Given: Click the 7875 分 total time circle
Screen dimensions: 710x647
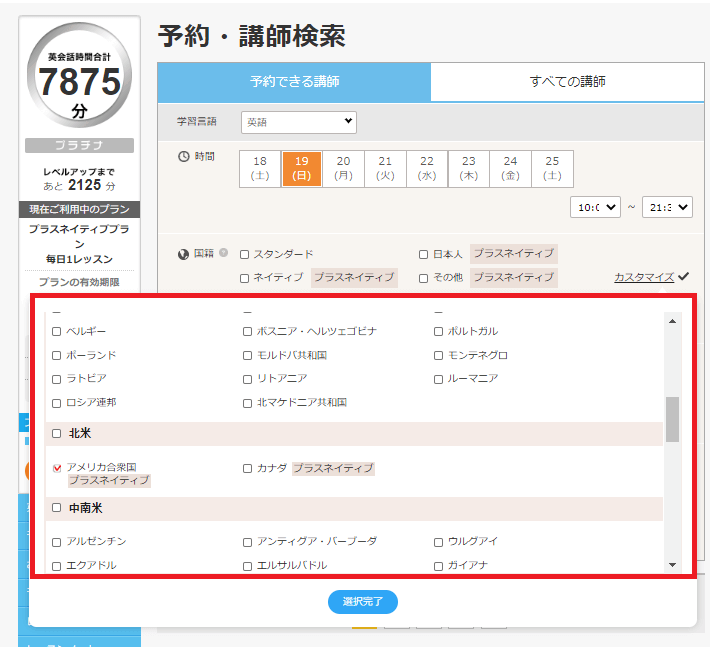Looking at the screenshot, I should pyautogui.click(x=79, y=75).
